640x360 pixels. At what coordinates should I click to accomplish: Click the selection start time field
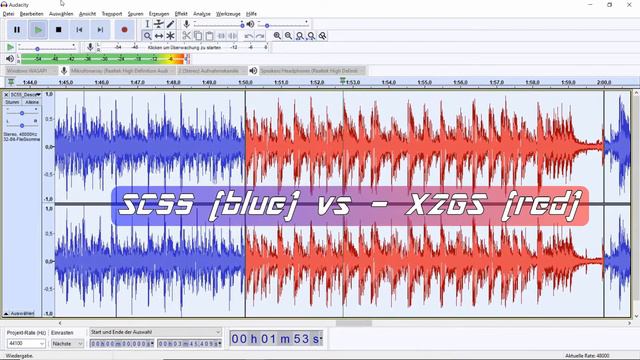(x=122, y=344)
